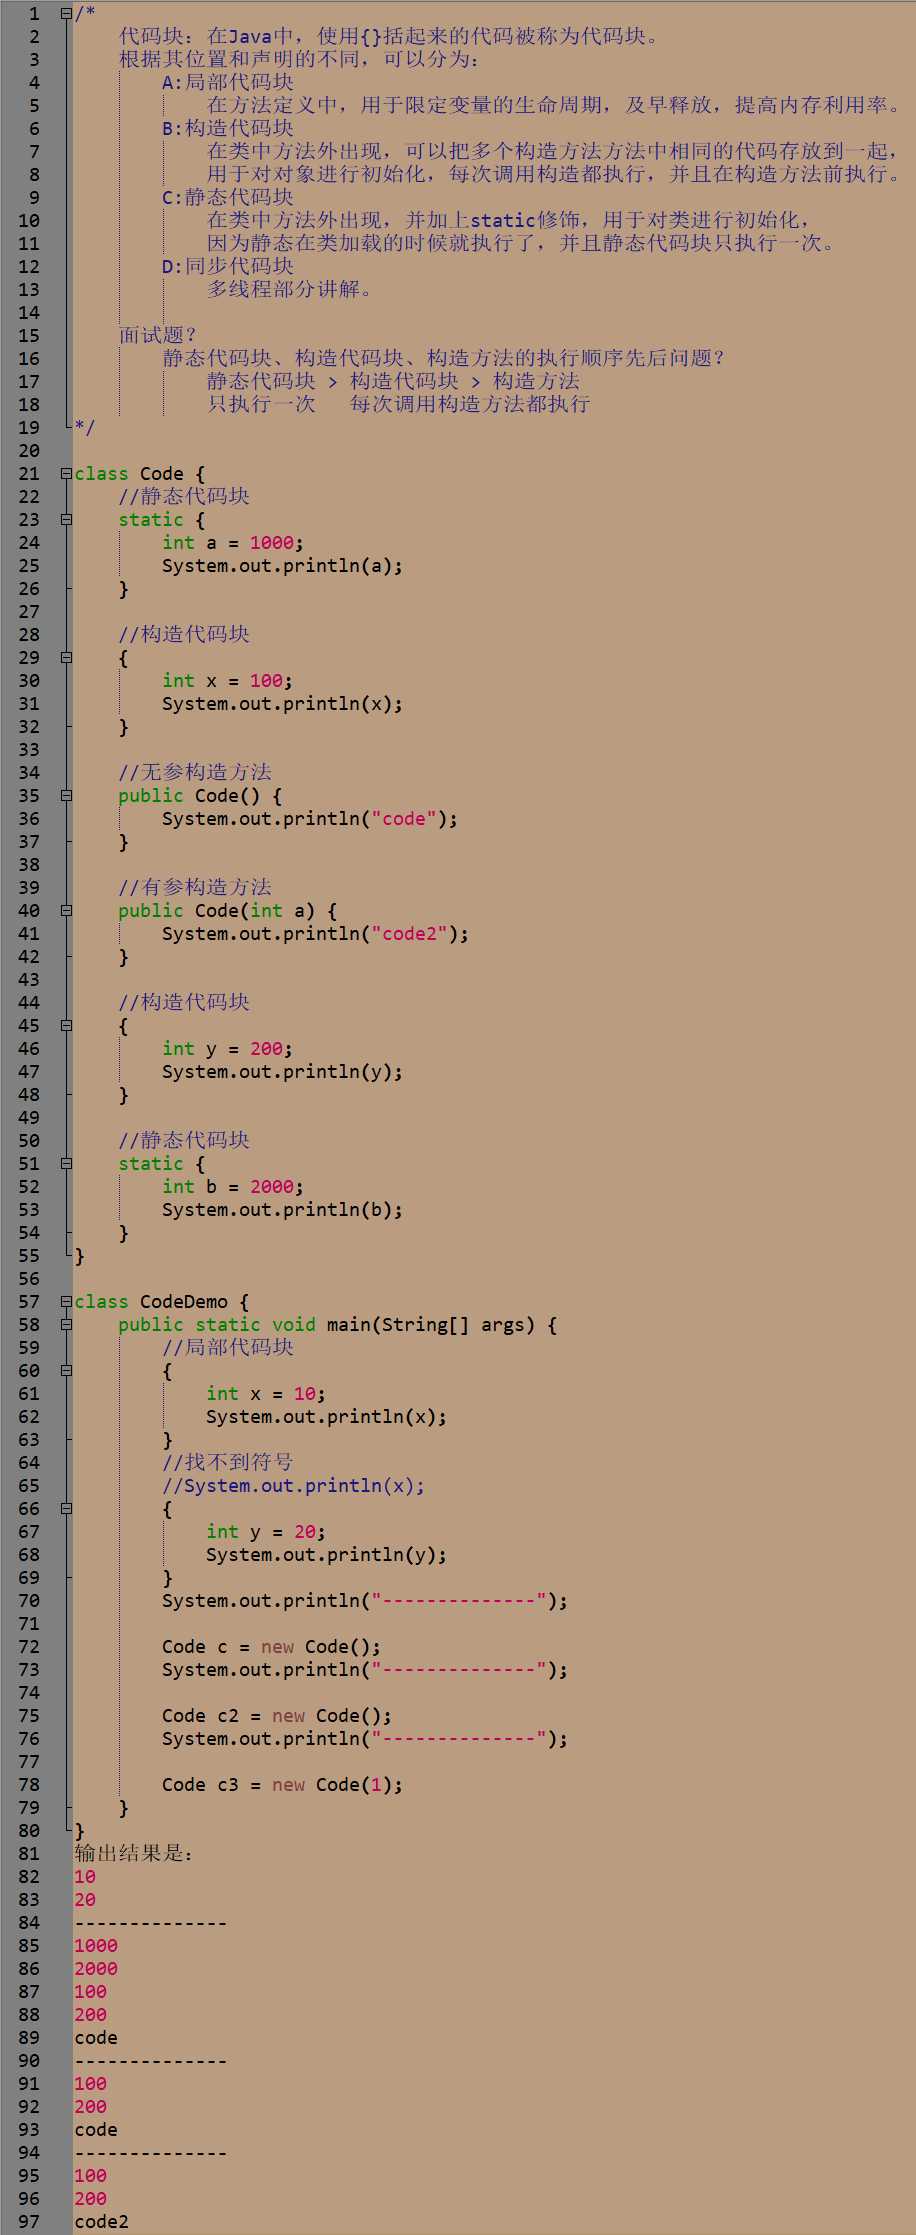Collapse the class CodeDemo fold marker
The width and height of the screenshot is (916, 2235).
[x=66, y=1302]
